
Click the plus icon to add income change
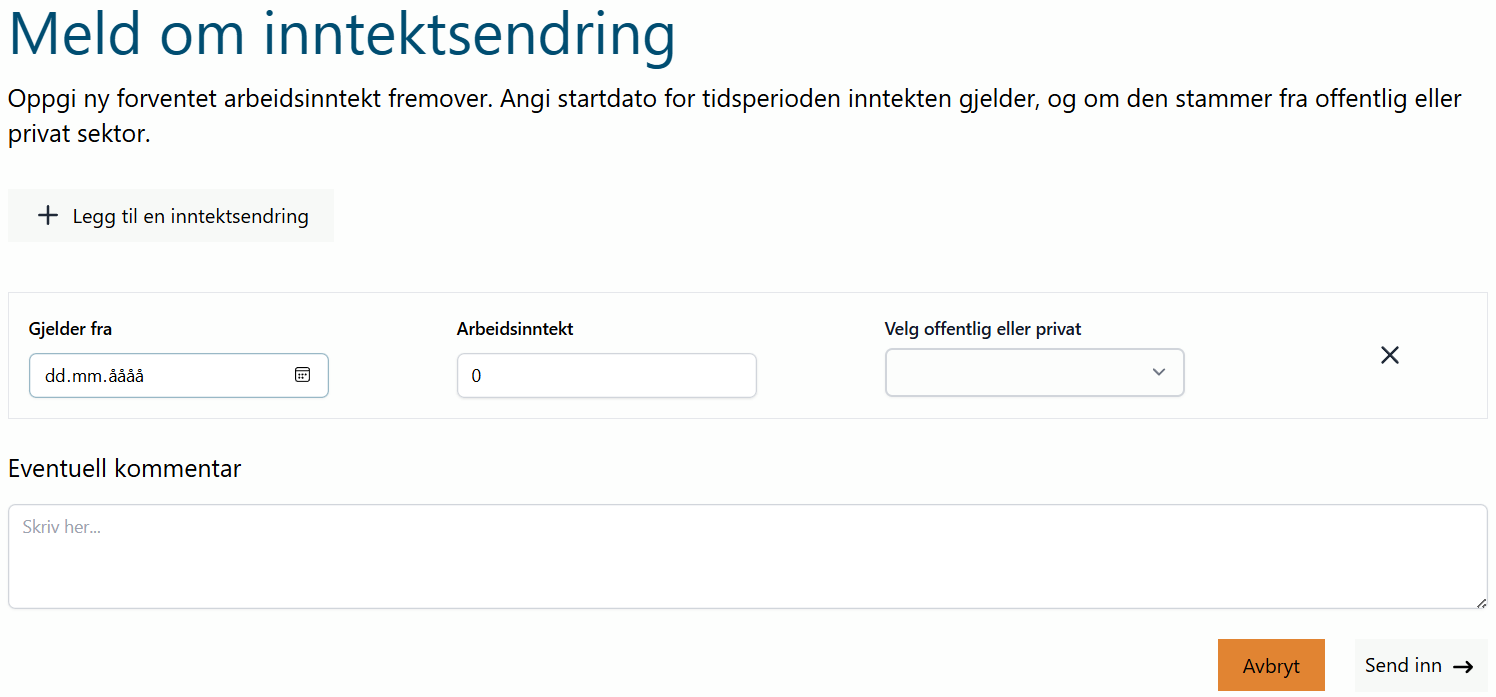(x=48, y=216)
